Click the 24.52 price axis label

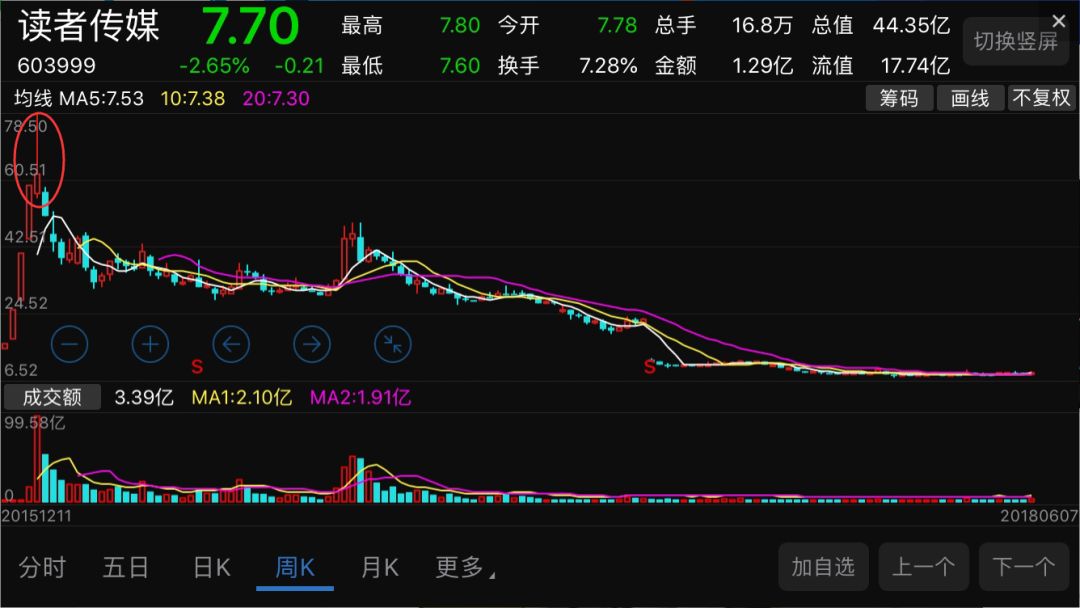point(25,303)
